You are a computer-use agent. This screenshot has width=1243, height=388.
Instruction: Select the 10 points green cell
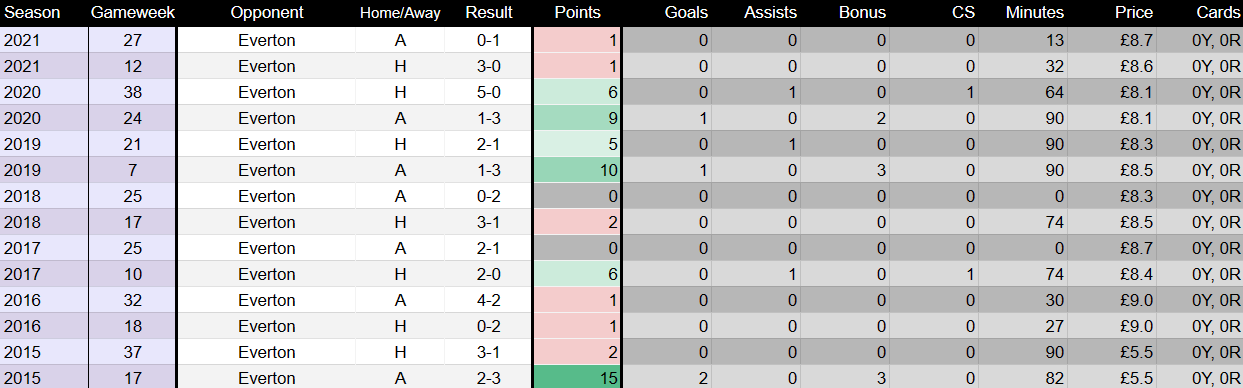click(x=578, y=170)
